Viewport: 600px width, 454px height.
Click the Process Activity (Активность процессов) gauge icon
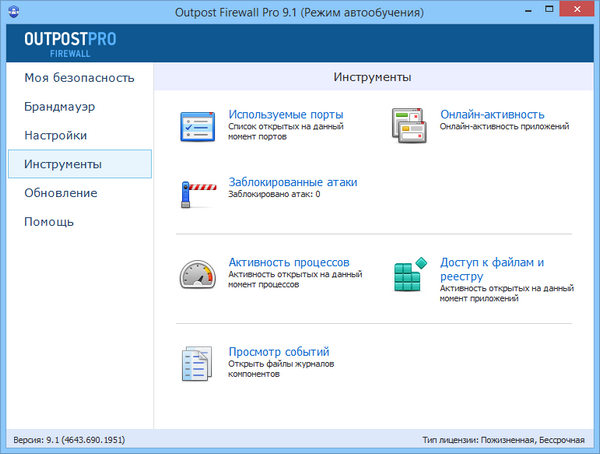pyautogui.click(x=198, y=273)
